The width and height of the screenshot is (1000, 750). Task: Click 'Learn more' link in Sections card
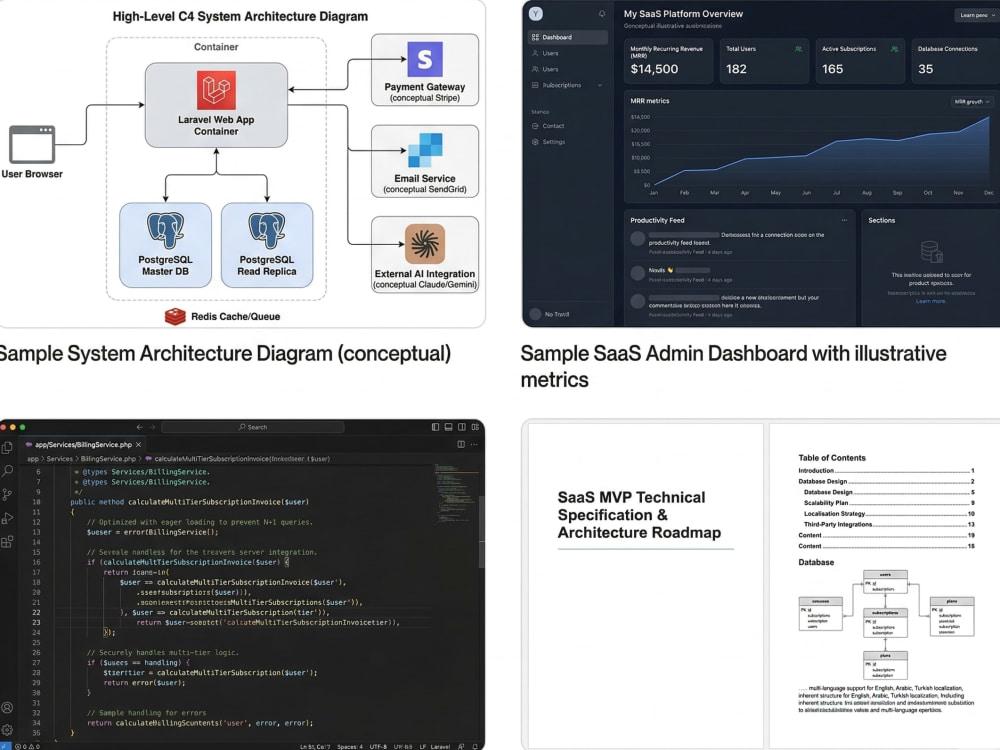click(930, 301)
